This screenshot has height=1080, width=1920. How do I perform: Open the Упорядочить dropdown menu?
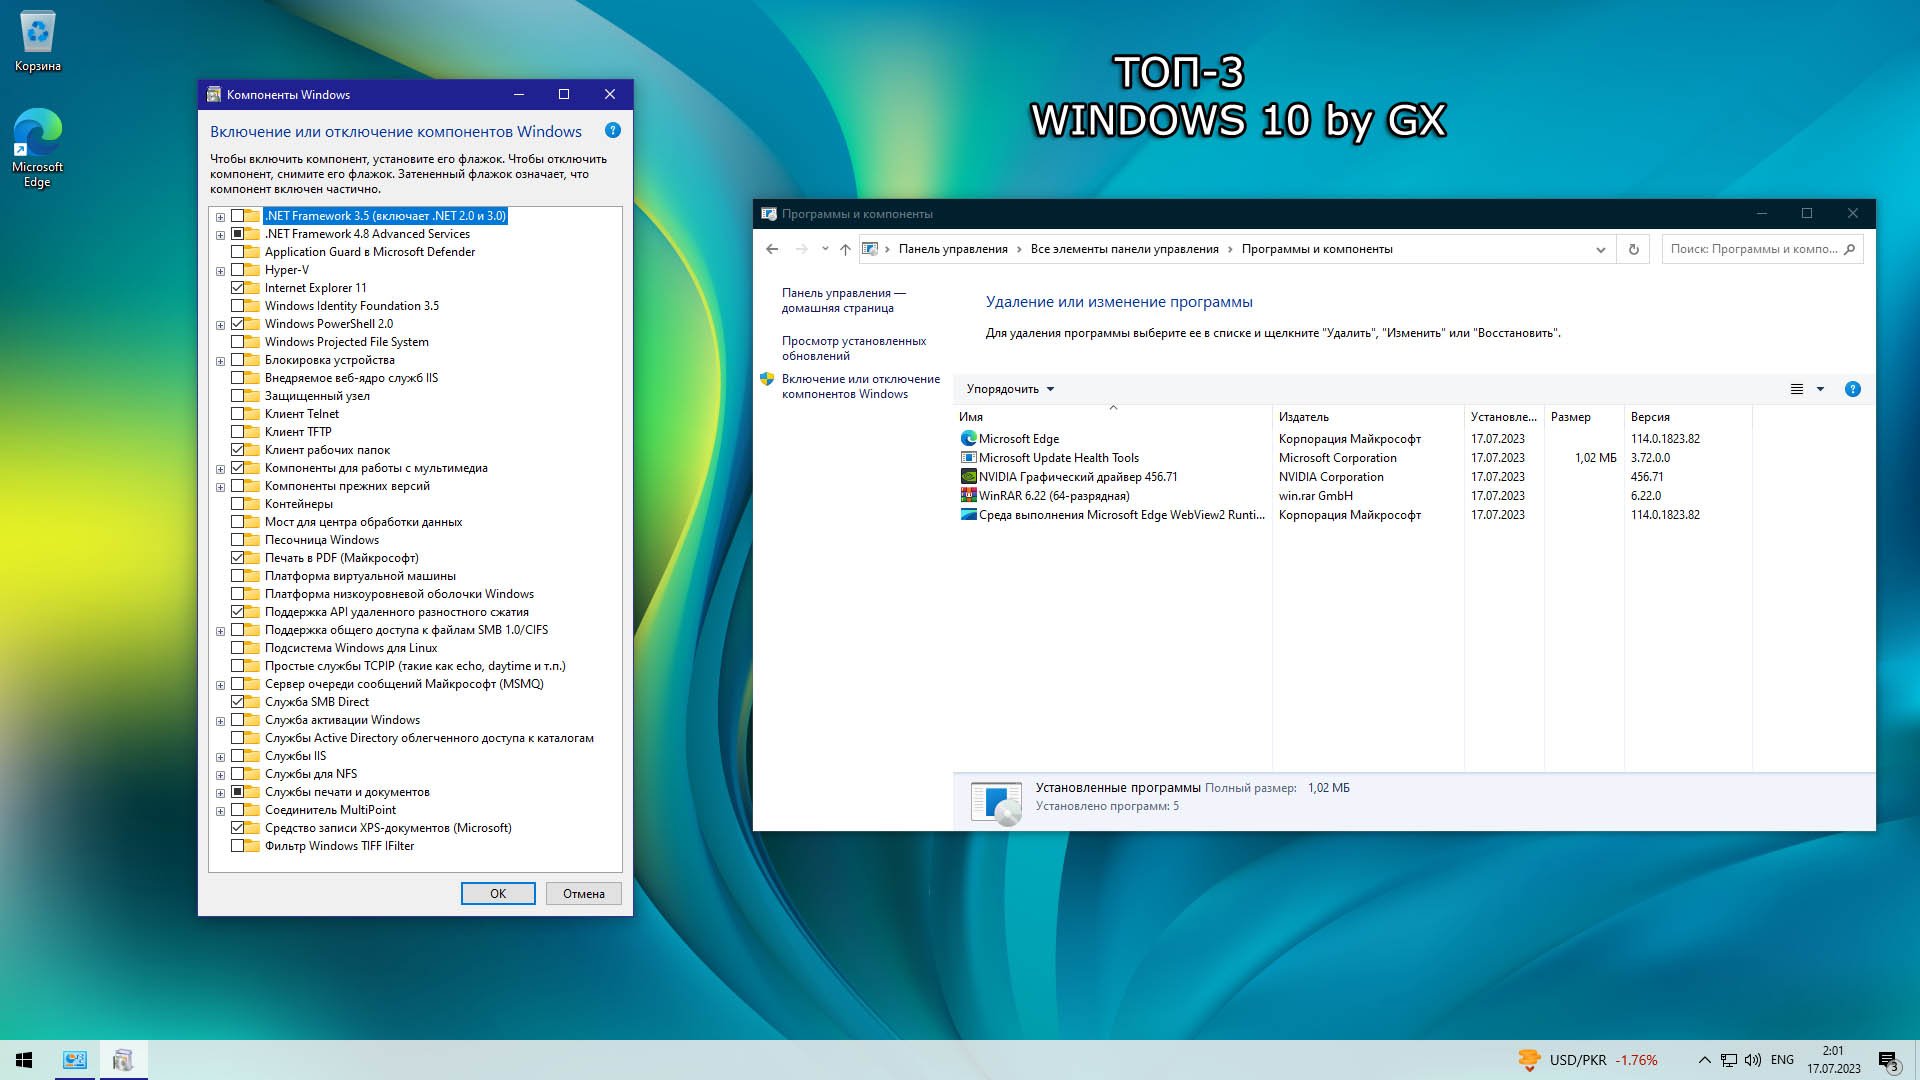pos(1010,389)
